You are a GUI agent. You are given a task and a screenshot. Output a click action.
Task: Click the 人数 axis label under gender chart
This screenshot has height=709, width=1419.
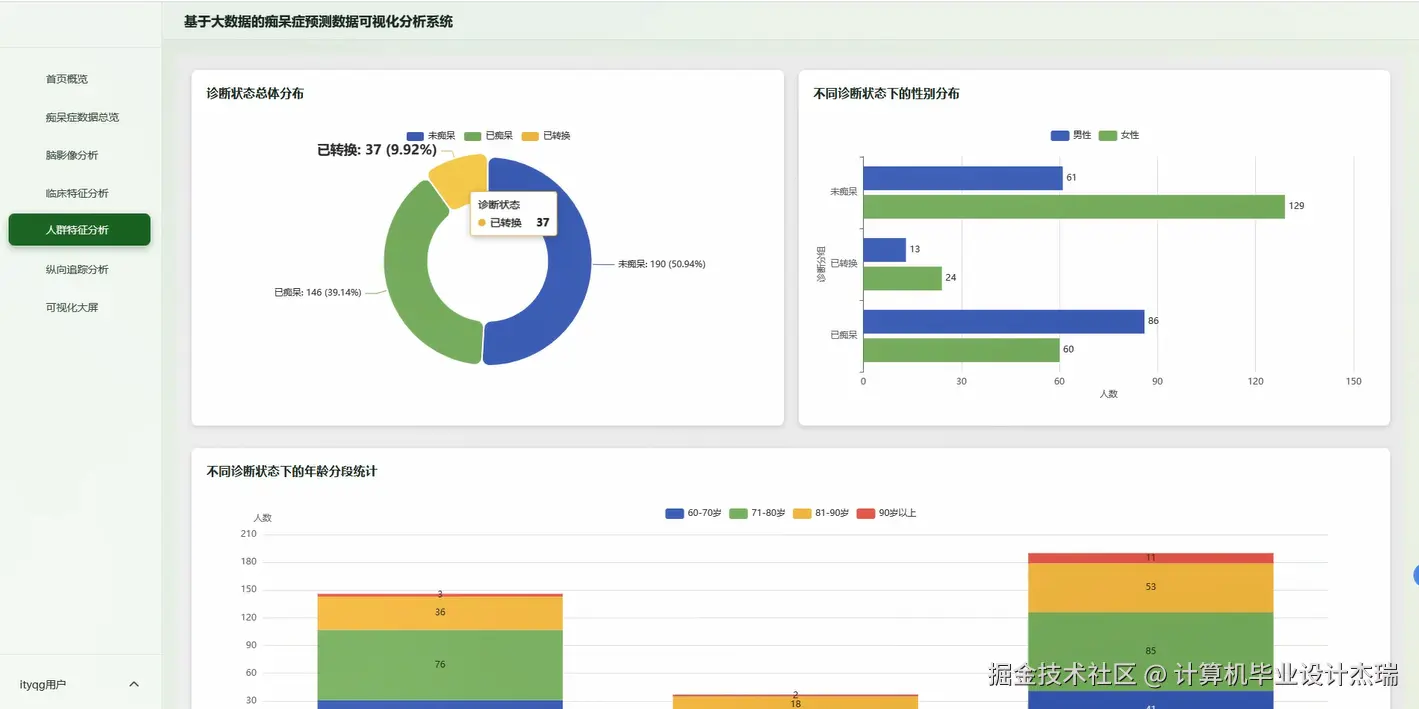(1108, 394)
